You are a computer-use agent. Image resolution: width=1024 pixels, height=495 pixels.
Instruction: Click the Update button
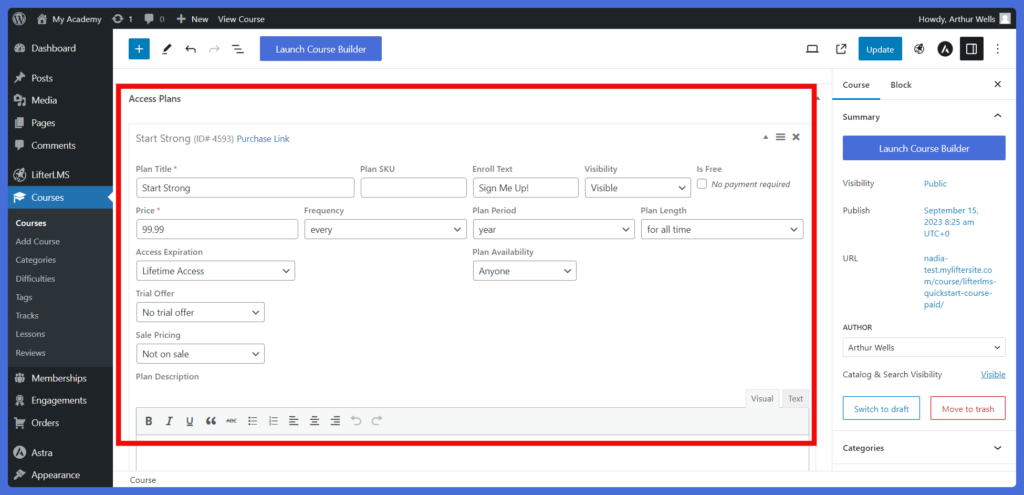(880, 49)
